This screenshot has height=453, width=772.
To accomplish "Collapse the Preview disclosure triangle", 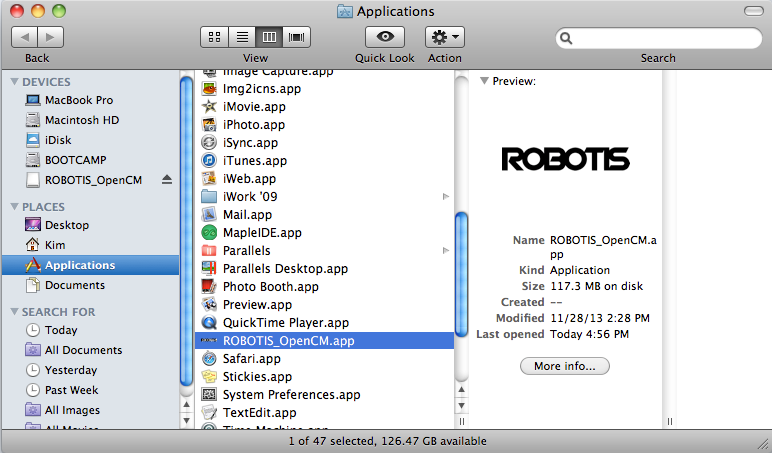I will tap(484, 82).
